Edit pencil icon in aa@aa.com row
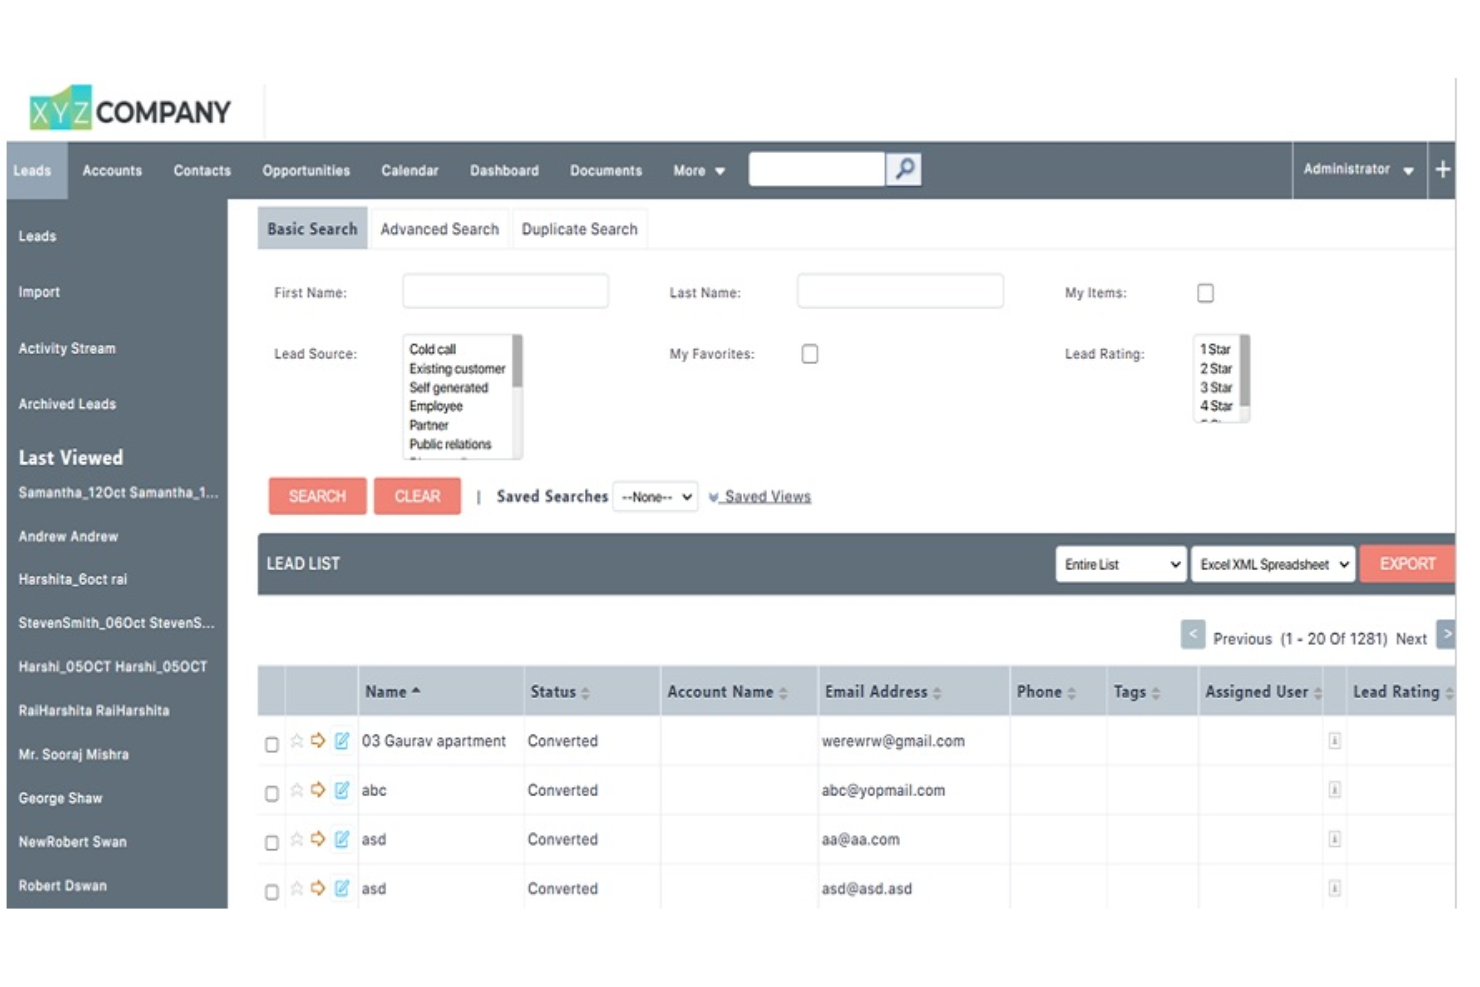Viewport: 1480px width, 987px height. click(342, 838)
